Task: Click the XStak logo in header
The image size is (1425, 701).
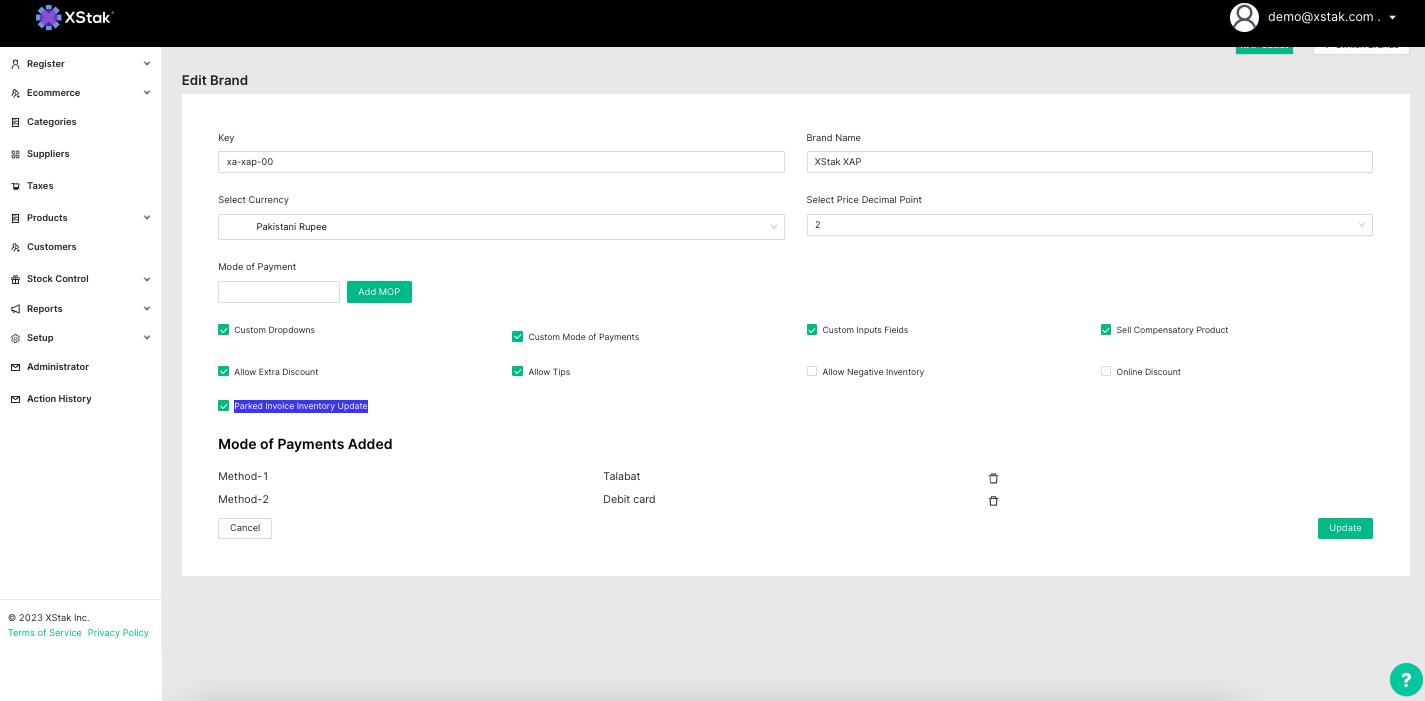Action: point(75,17)
